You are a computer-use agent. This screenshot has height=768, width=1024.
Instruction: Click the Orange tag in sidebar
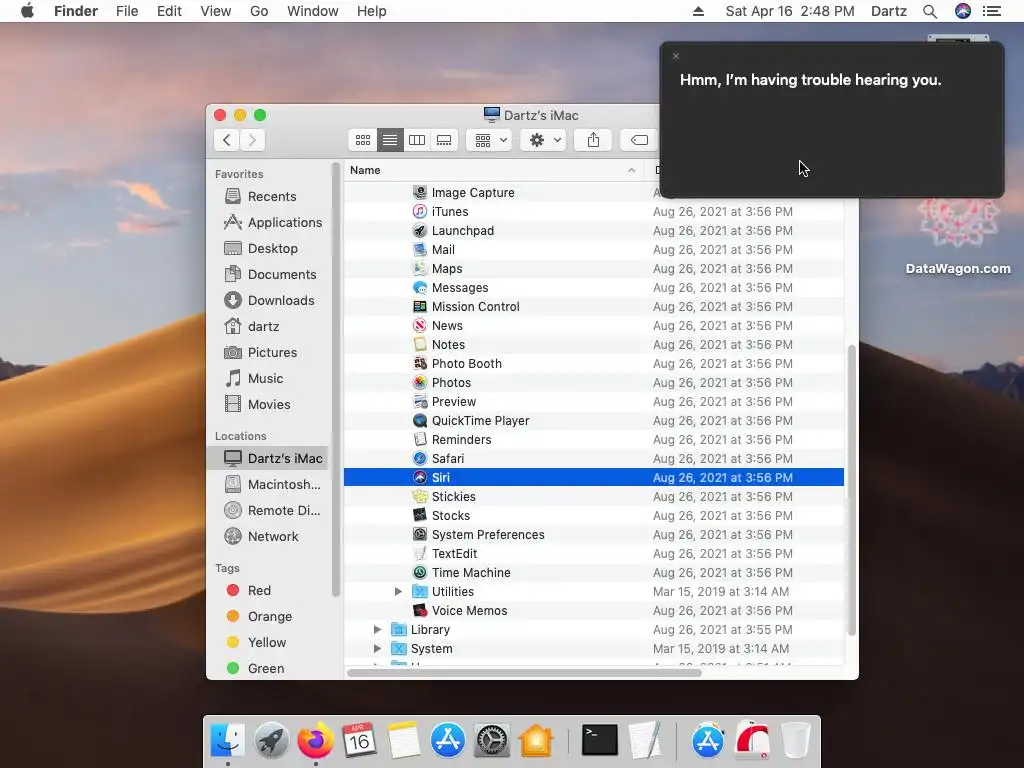[x=269, y=616]
